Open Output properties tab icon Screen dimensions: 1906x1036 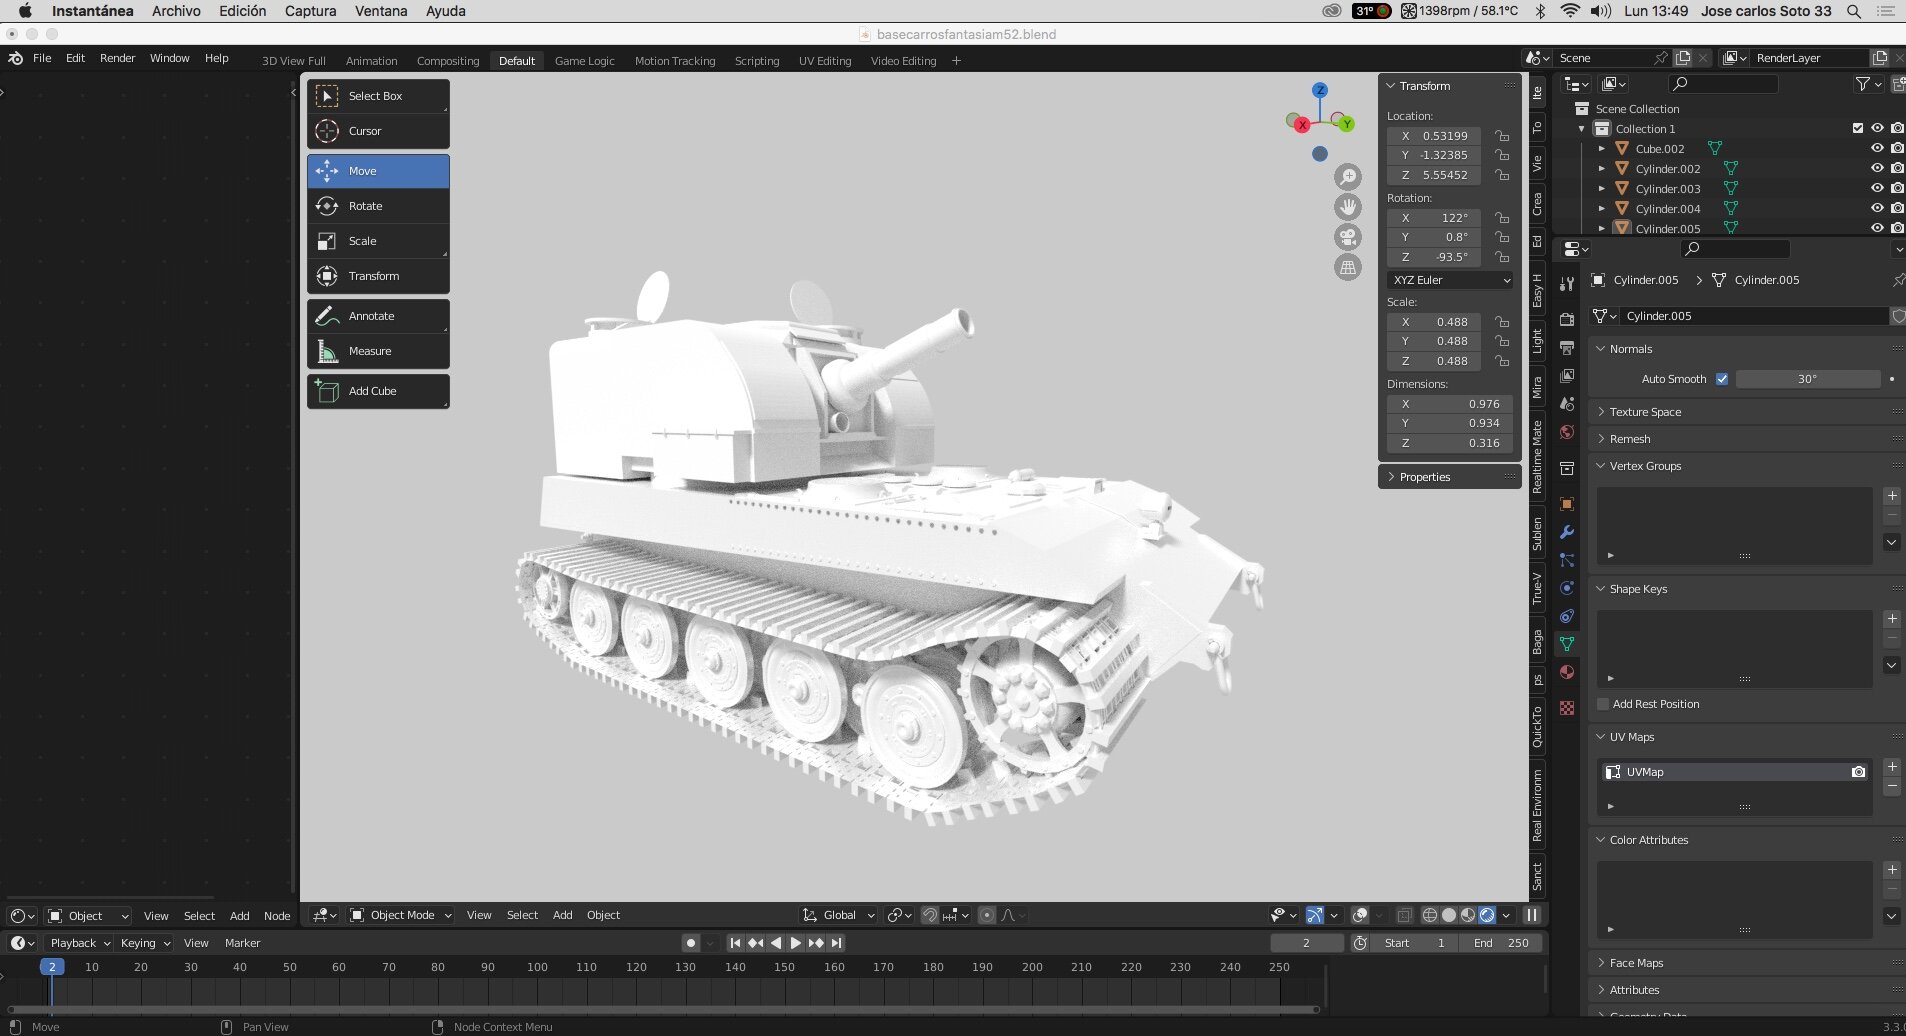1567,347
